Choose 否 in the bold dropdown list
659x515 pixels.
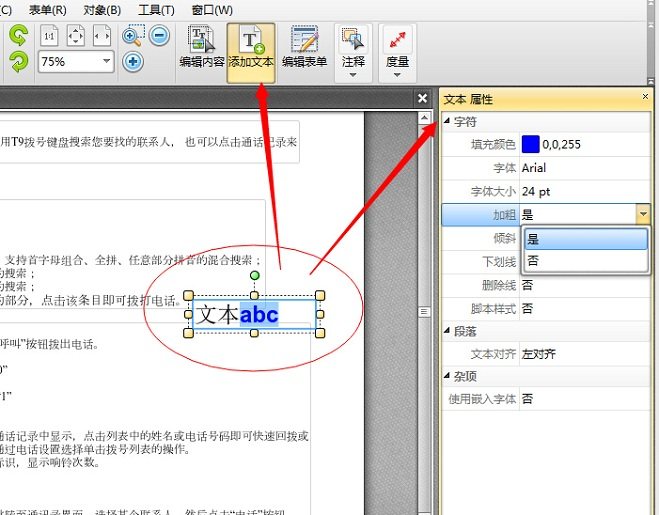586,261
